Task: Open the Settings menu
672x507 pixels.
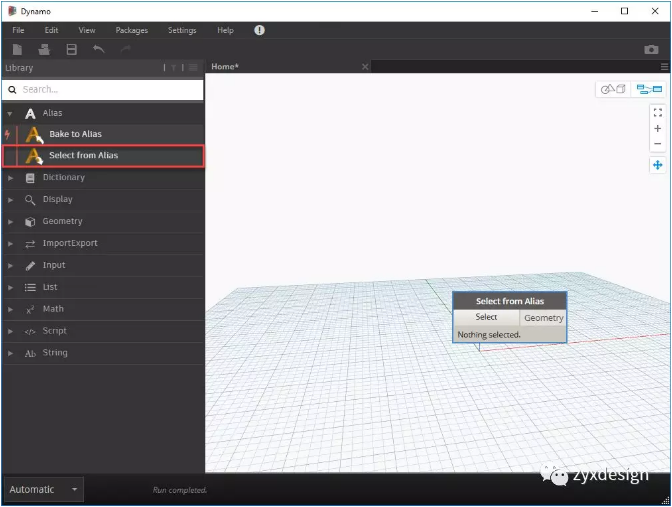Action: [182, 30]
